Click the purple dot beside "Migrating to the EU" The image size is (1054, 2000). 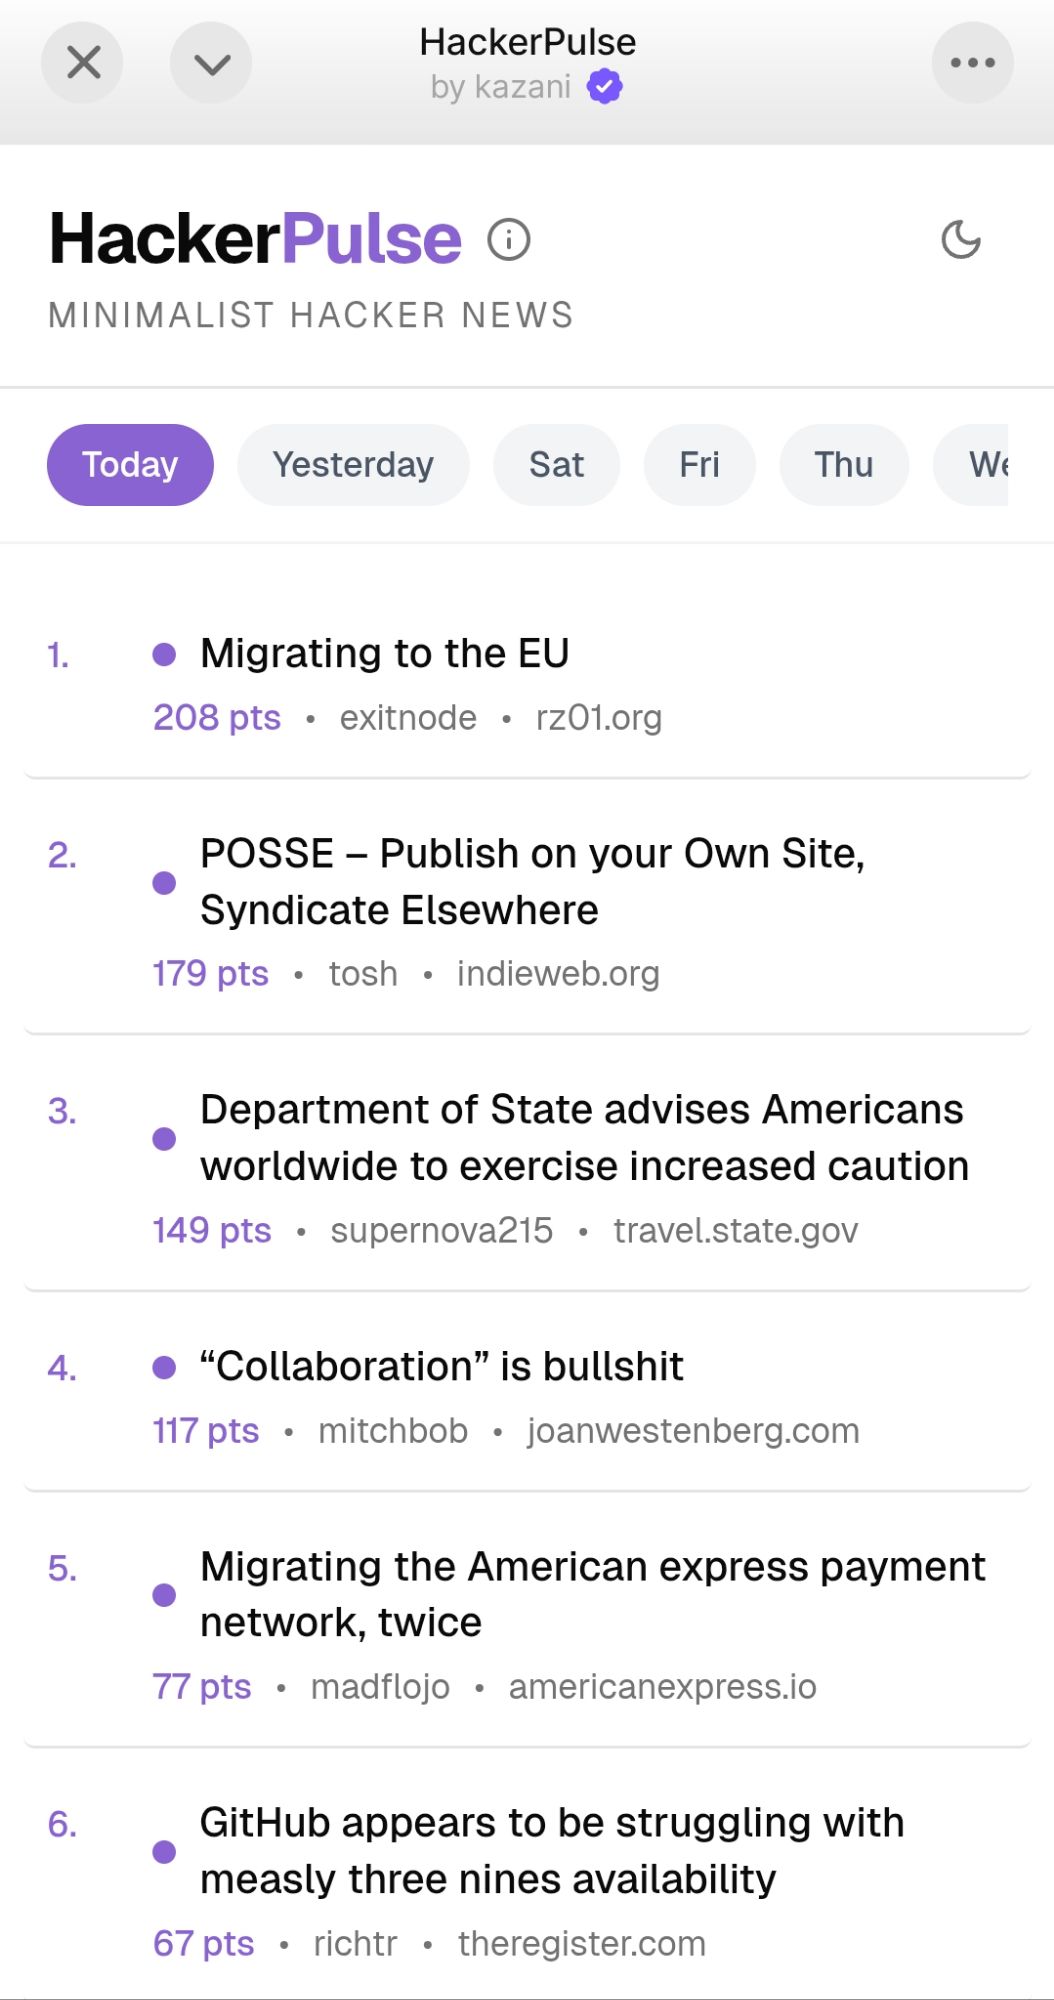point(164,655)
